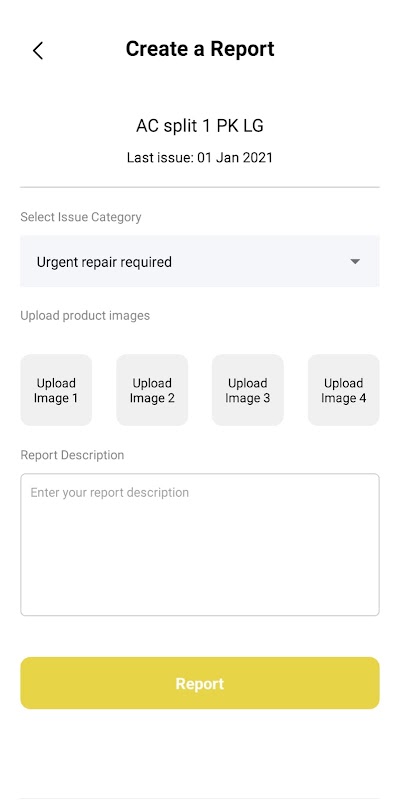Click the "Create a Report" header title
The image size is (400, 800).
[x=200, y=49]
